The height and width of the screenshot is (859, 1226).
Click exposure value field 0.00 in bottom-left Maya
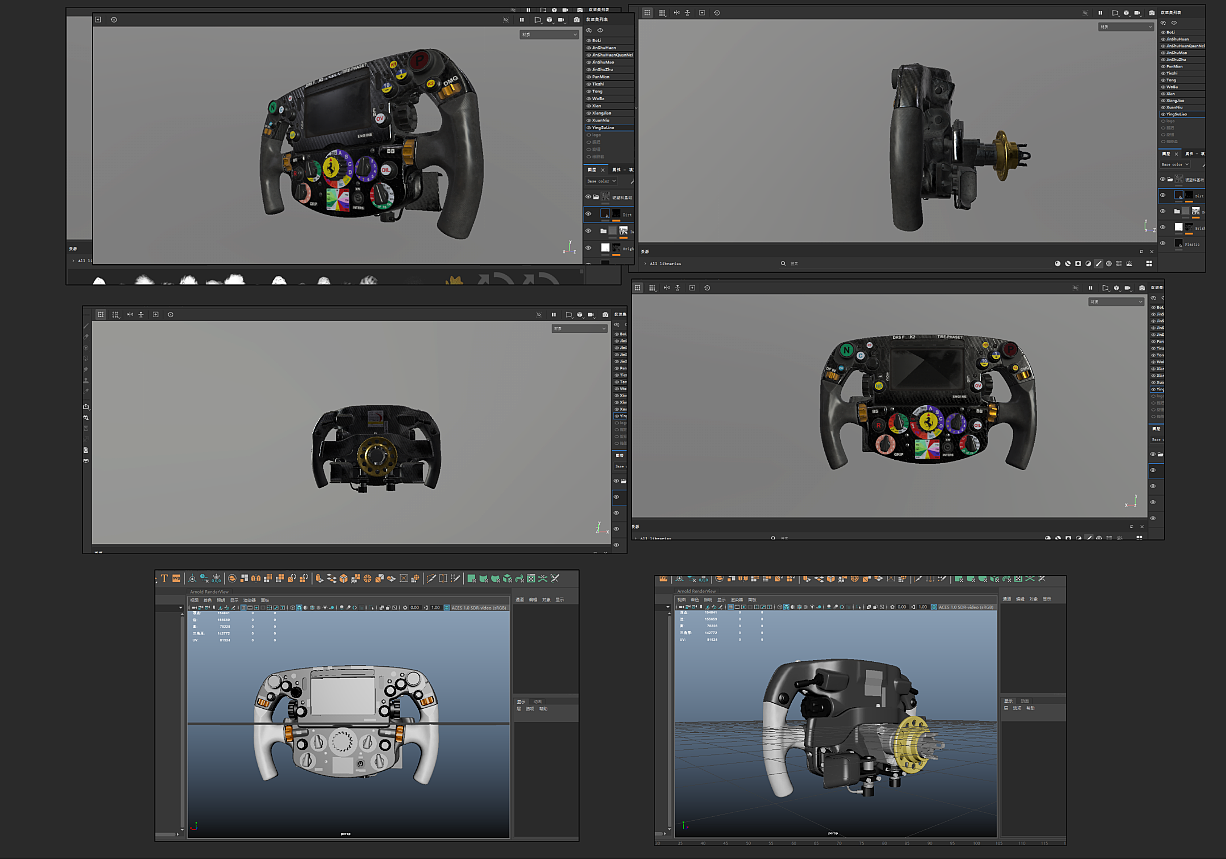(x=415, y=608)
